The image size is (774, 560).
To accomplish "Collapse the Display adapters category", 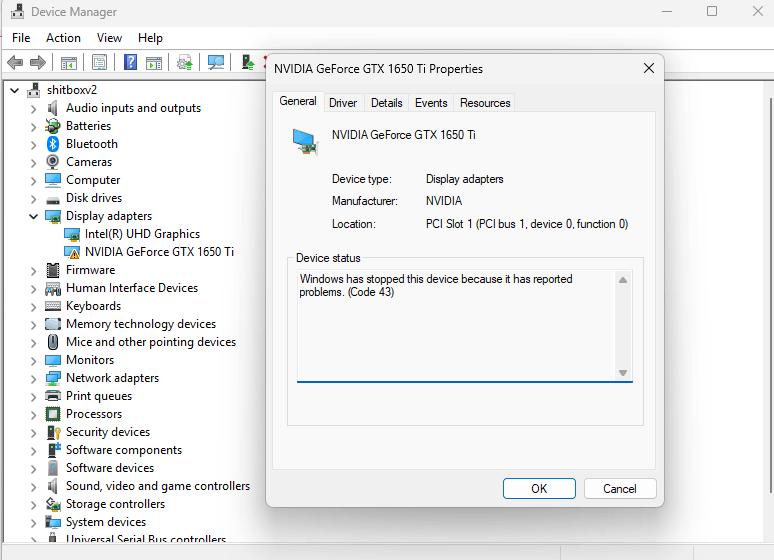I will click(34, 216).
